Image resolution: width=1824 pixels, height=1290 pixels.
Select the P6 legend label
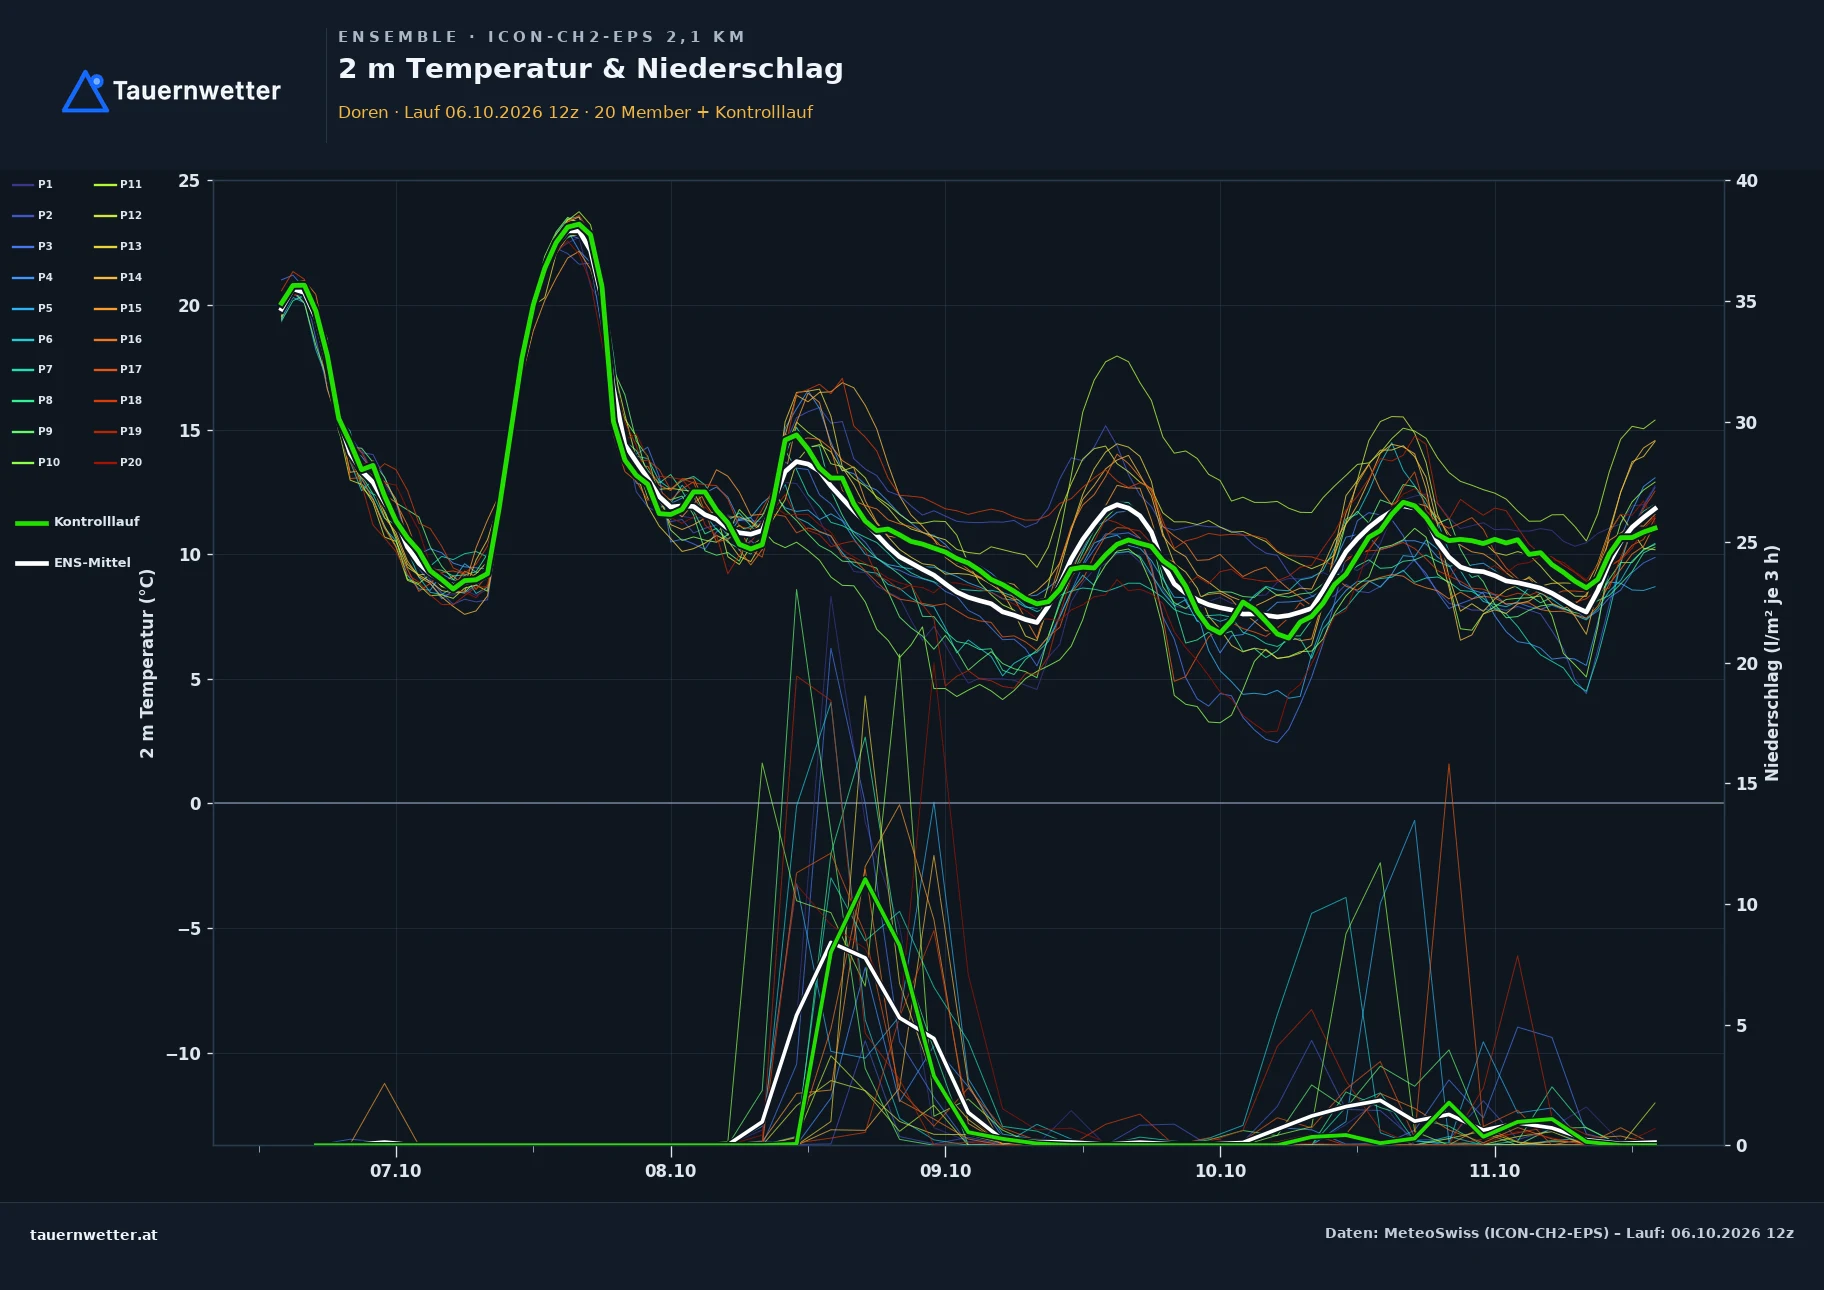33,339
